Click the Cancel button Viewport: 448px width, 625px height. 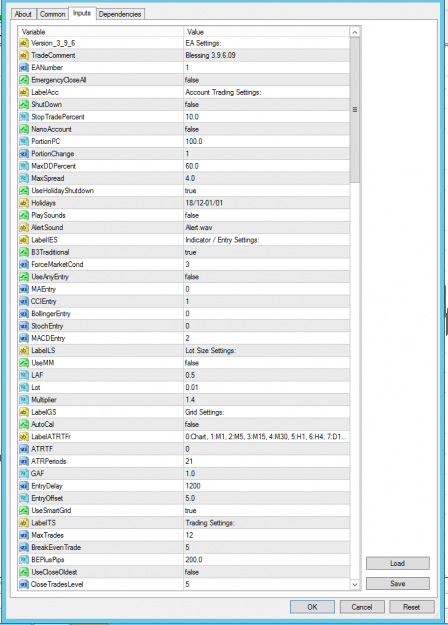pyautogui.click(x=362, y=607)
